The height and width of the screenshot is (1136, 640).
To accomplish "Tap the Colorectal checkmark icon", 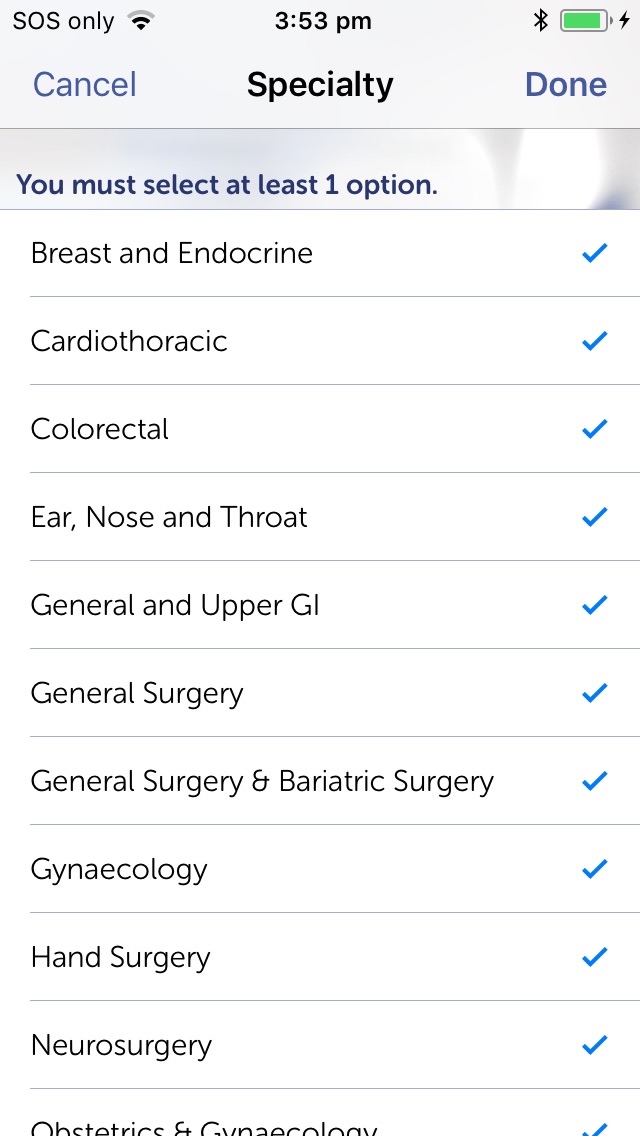I will coord(594,429).
